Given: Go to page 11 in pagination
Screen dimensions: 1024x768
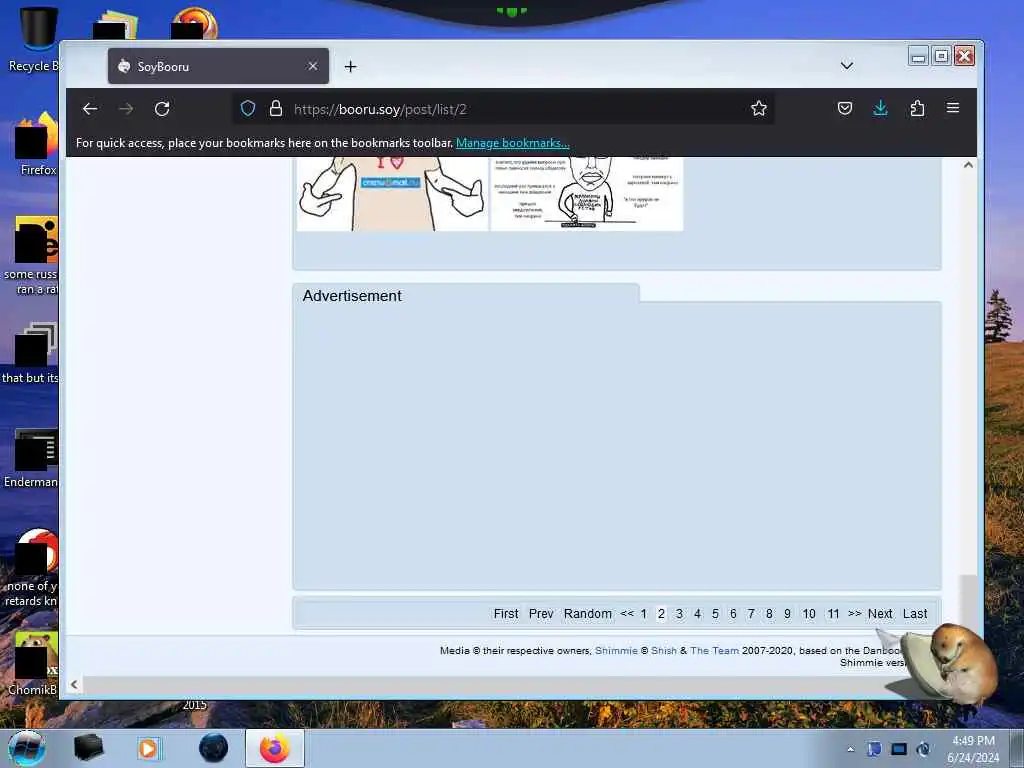Looking at the screenshot, I should click(x=833, y=614).
